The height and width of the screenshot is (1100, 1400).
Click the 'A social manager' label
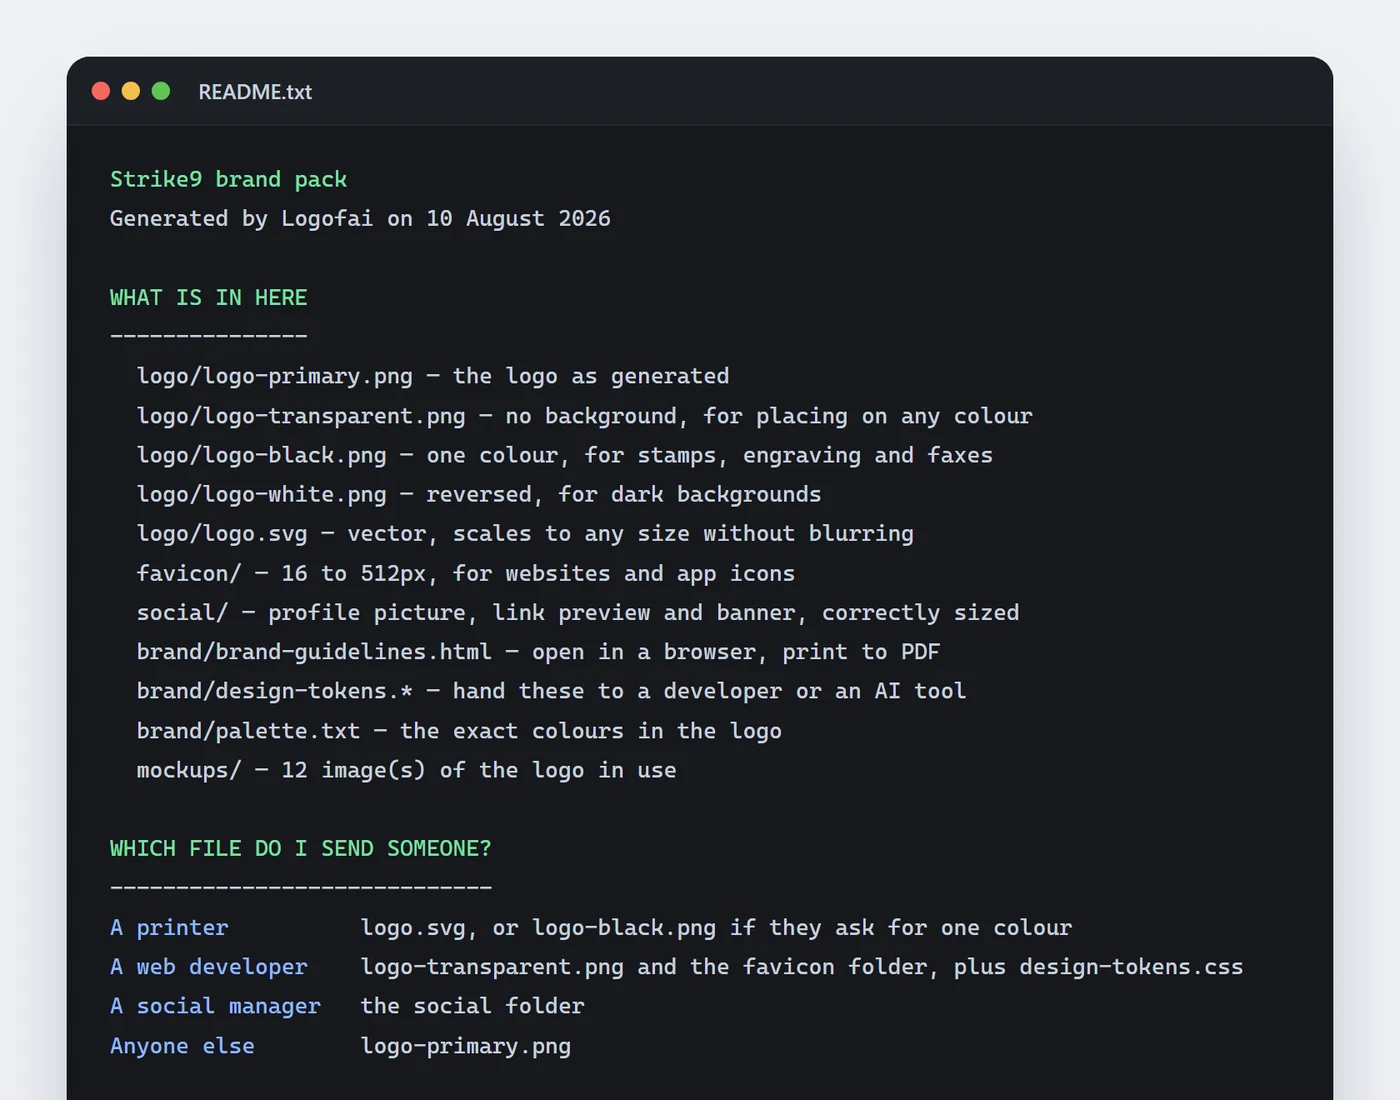215,1006
